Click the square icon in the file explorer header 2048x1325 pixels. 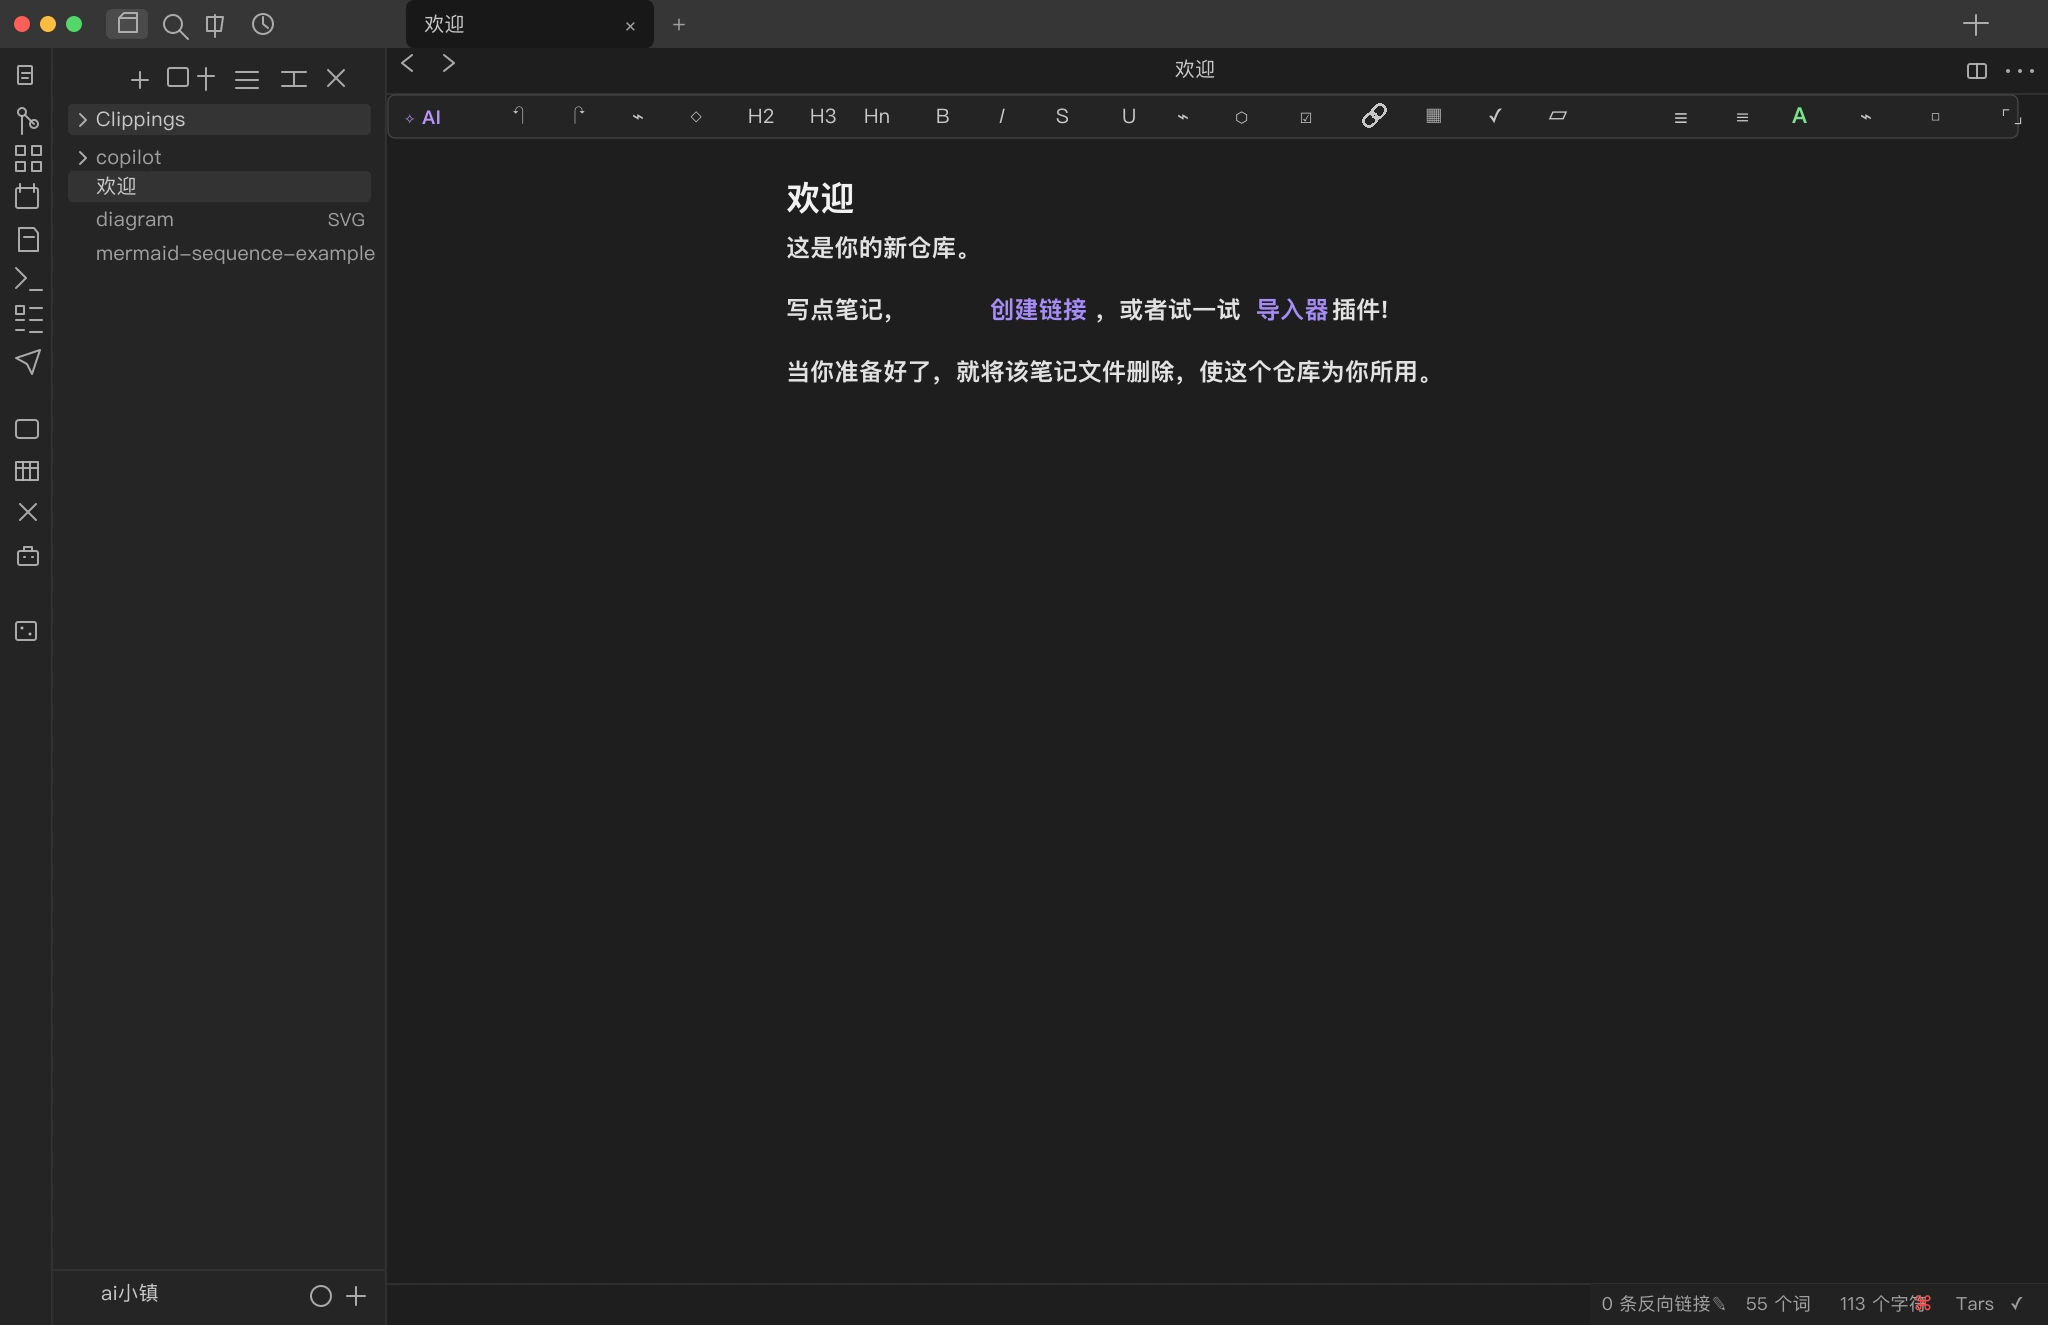click(178, 77)
